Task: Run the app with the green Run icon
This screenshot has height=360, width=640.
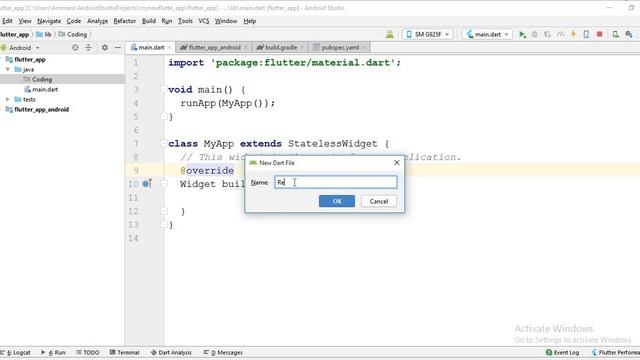Action: (x=522, y=35)
